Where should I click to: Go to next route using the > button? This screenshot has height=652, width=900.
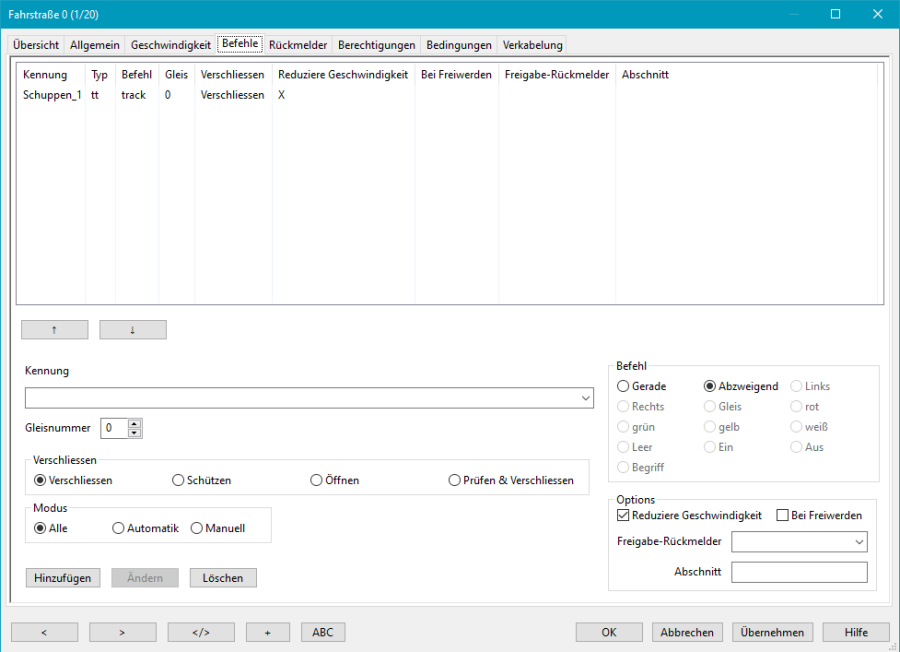click(122, 632)
